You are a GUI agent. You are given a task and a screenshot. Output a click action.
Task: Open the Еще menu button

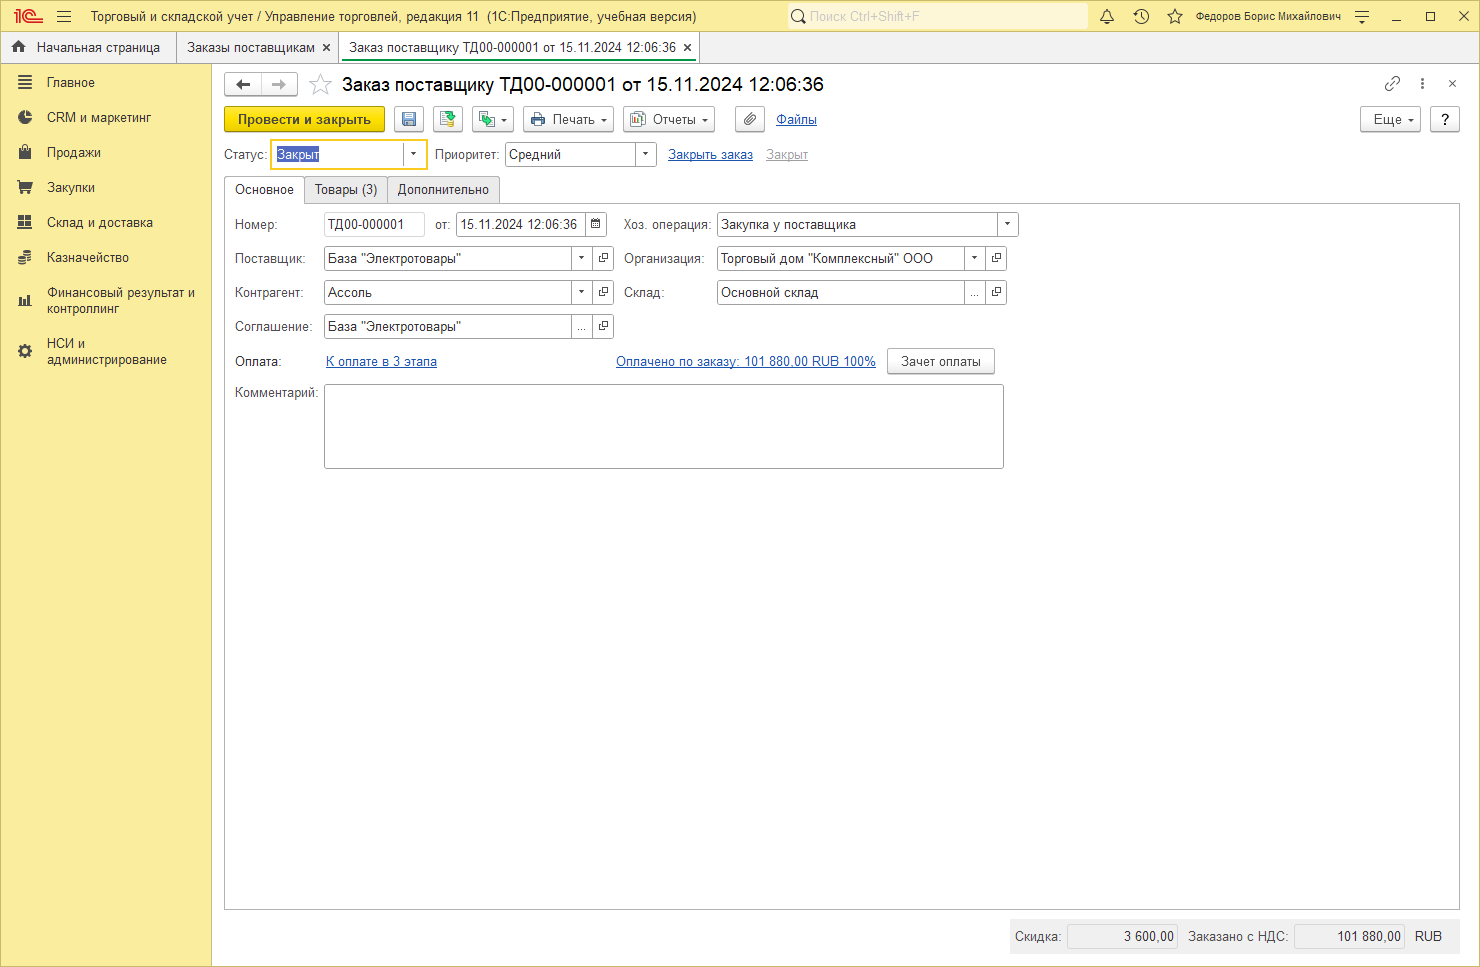(1390, 119)
